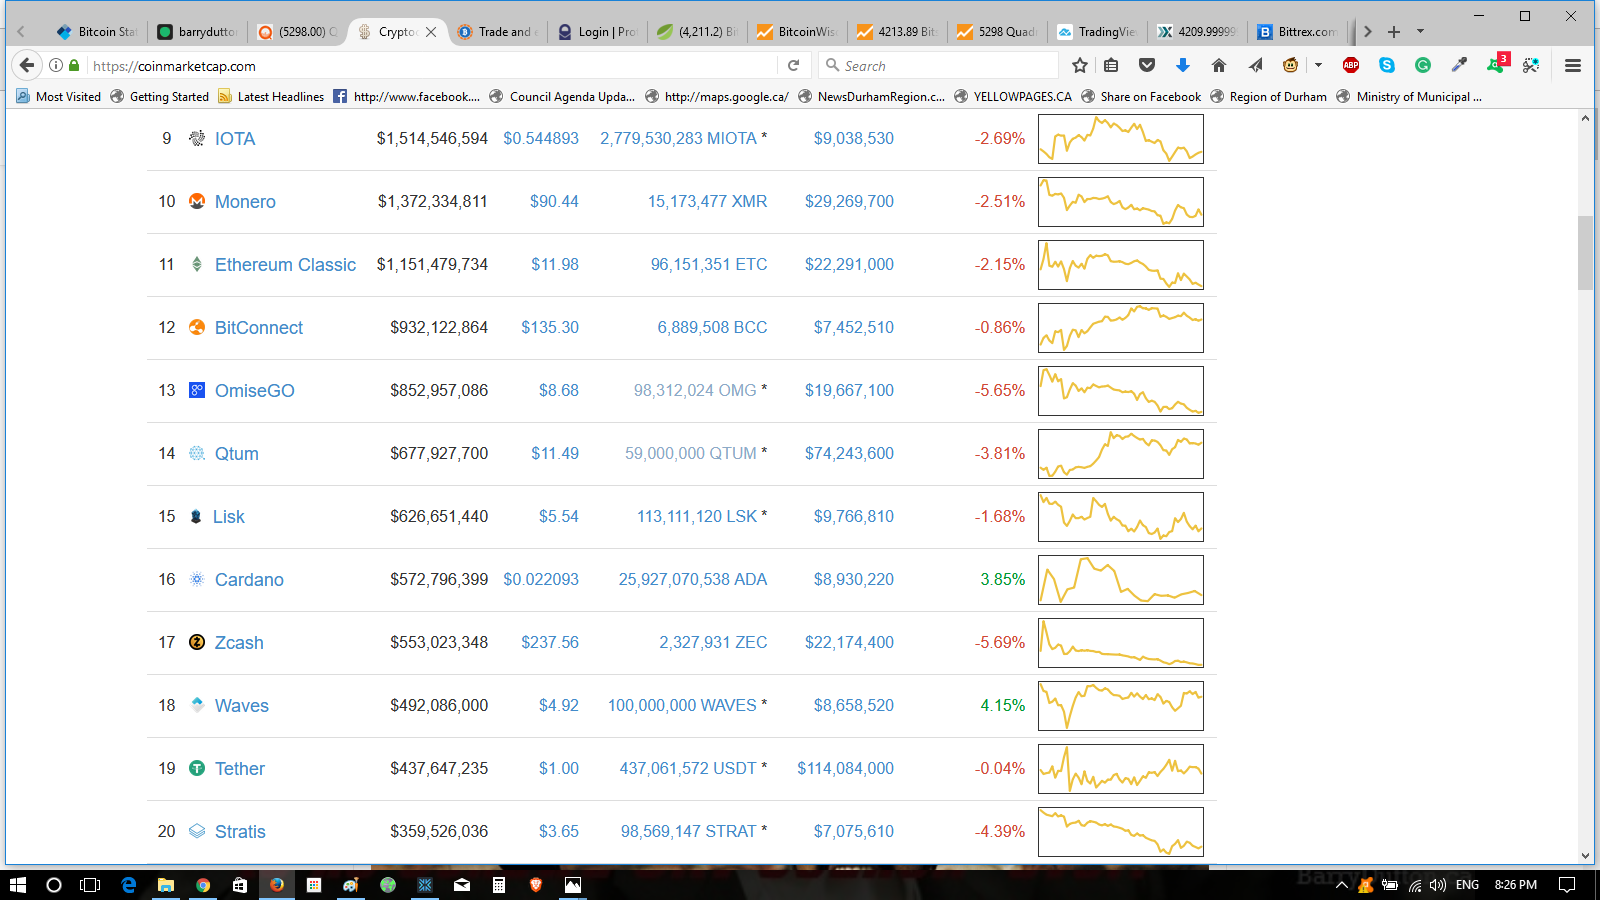
Task: Open the Adblock Plus extension icon
Action: (1351, 66)
